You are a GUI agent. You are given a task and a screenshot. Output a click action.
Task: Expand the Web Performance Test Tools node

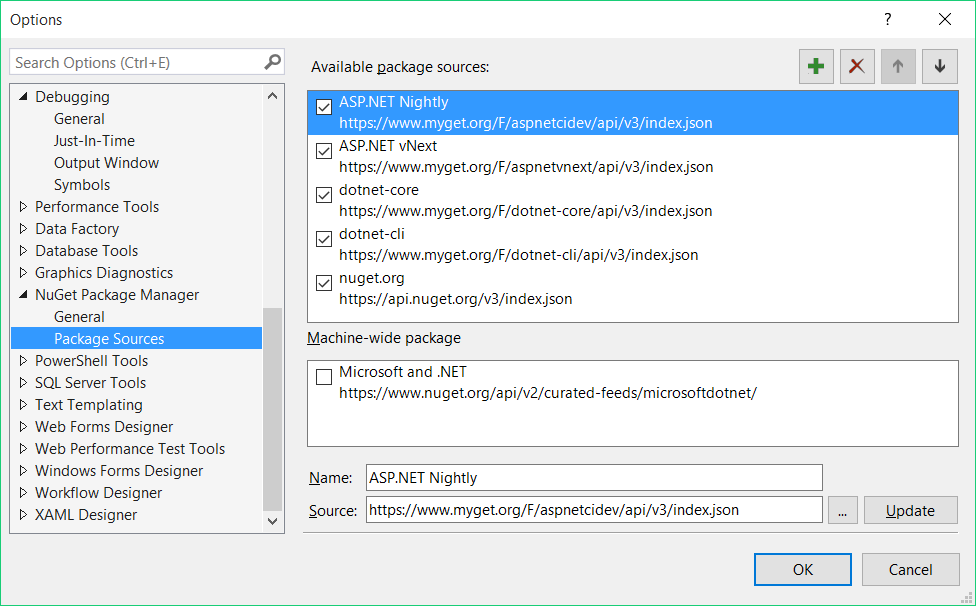tap(23, 449)
